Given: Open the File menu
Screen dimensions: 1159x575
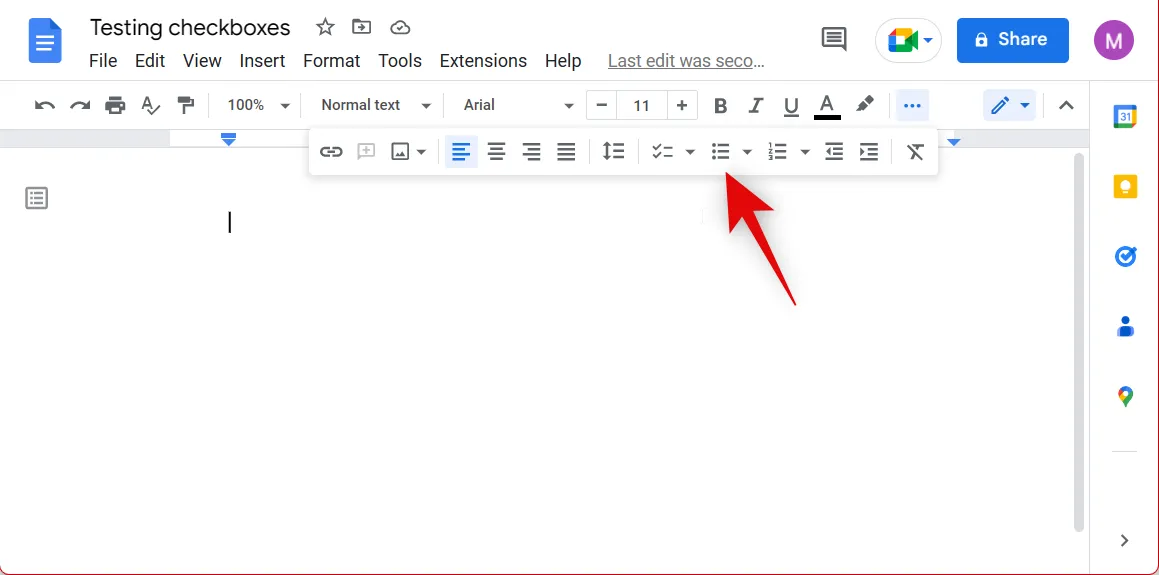Looking at the screenshot, I should pos(103,61).
